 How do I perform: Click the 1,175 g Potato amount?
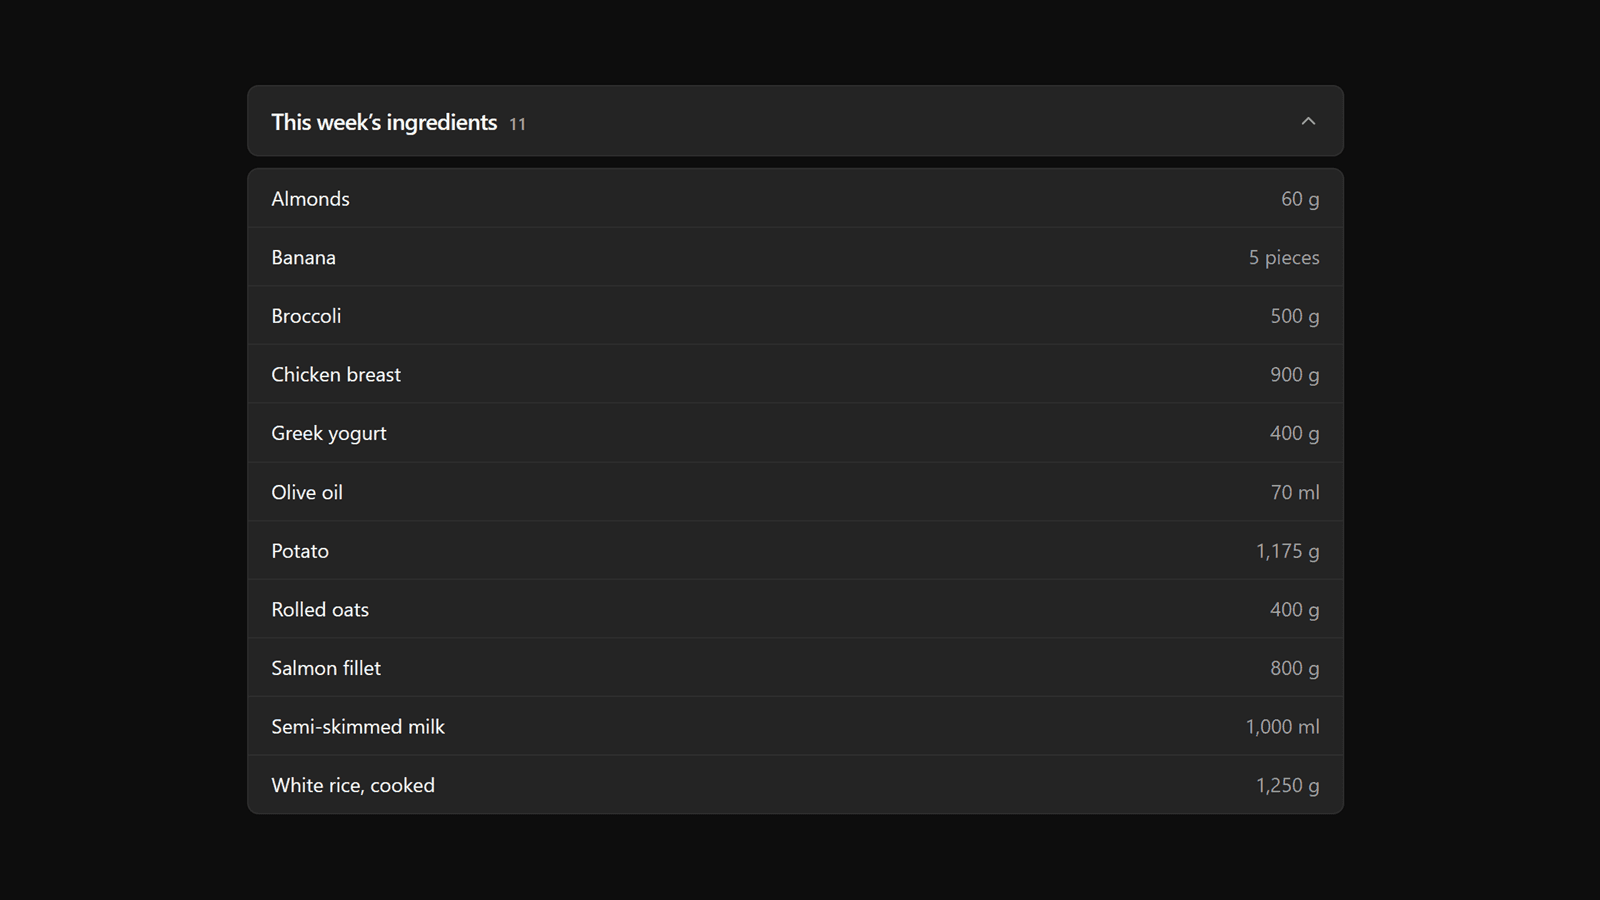pos(1288,551)
